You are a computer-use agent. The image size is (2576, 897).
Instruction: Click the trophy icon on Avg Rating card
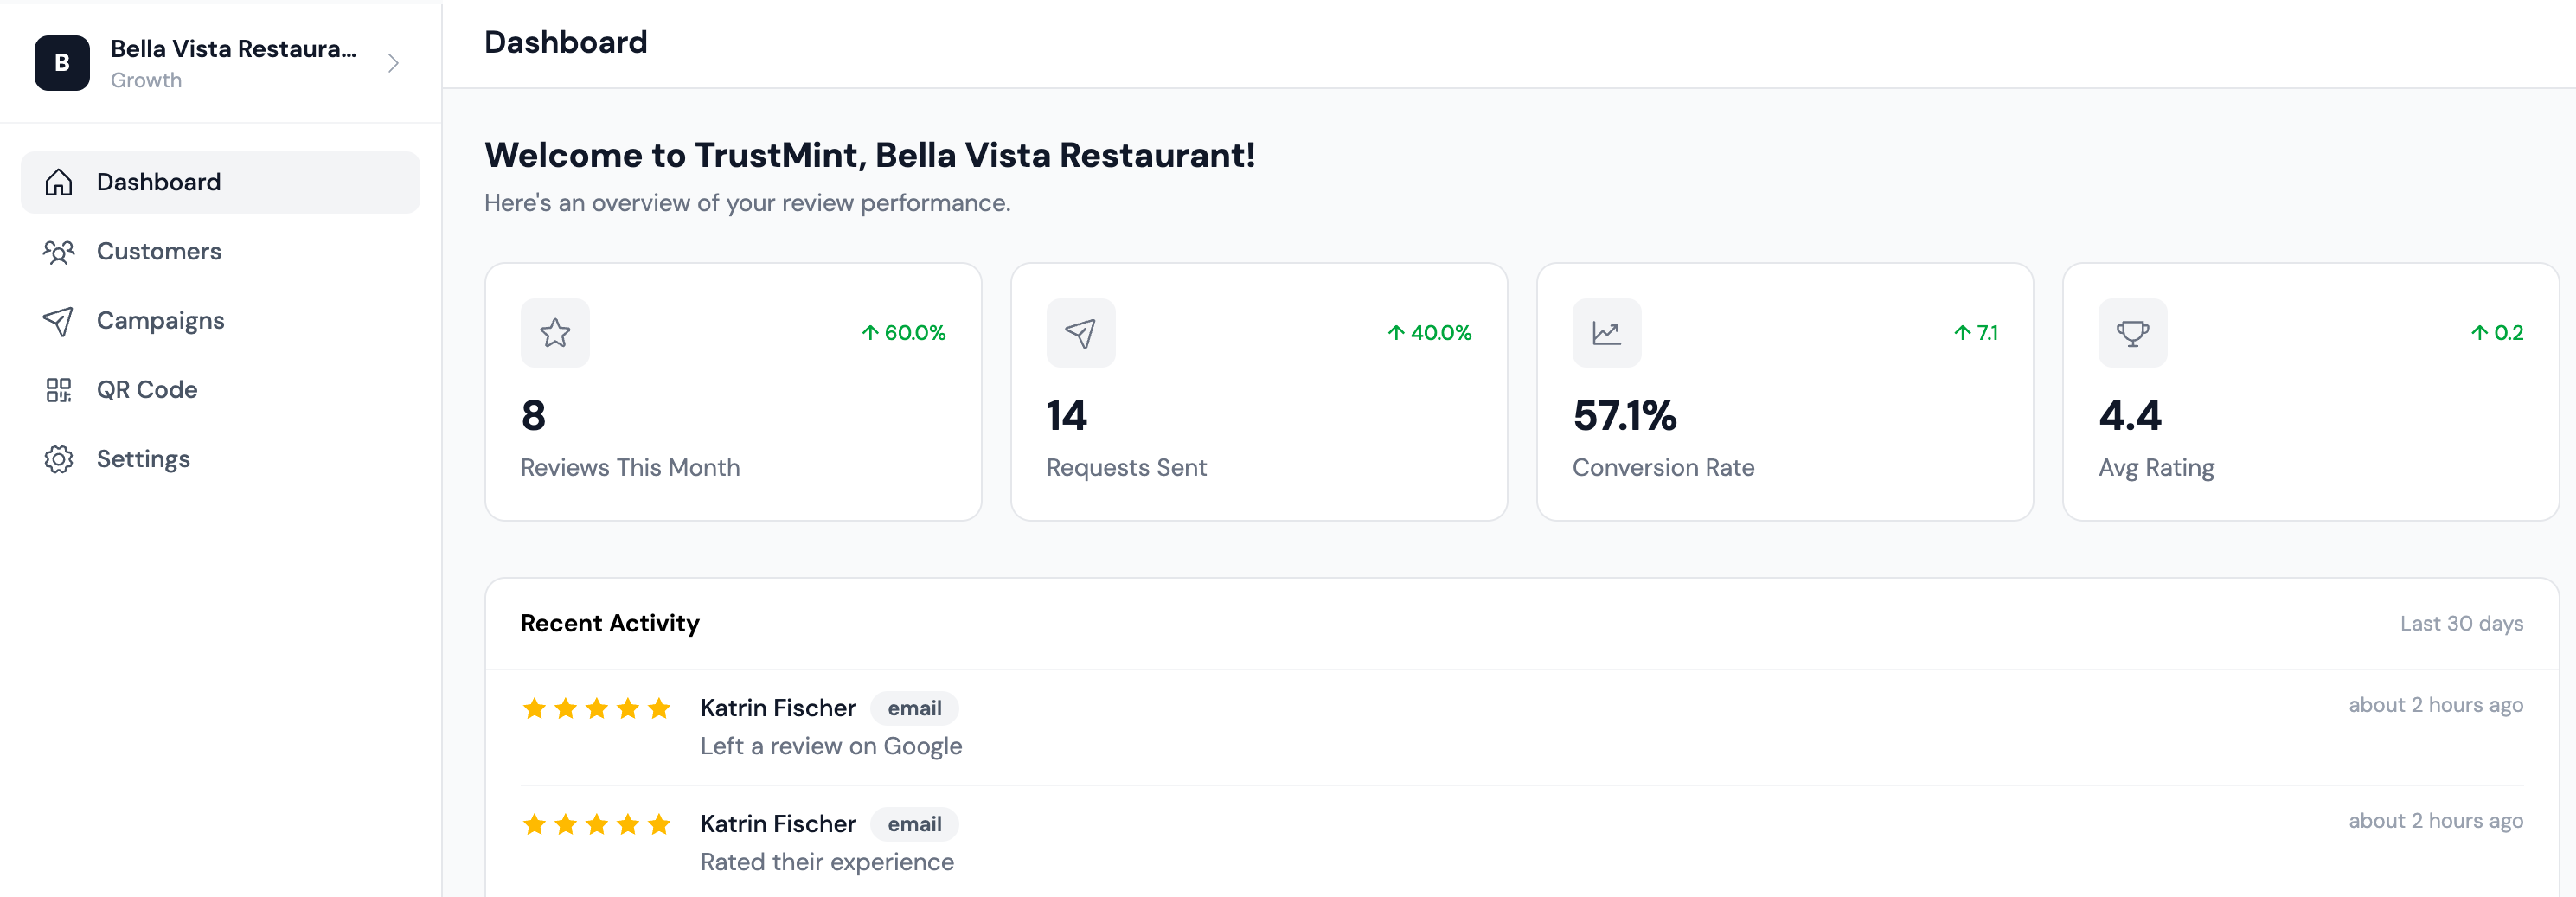[2132, 333]
